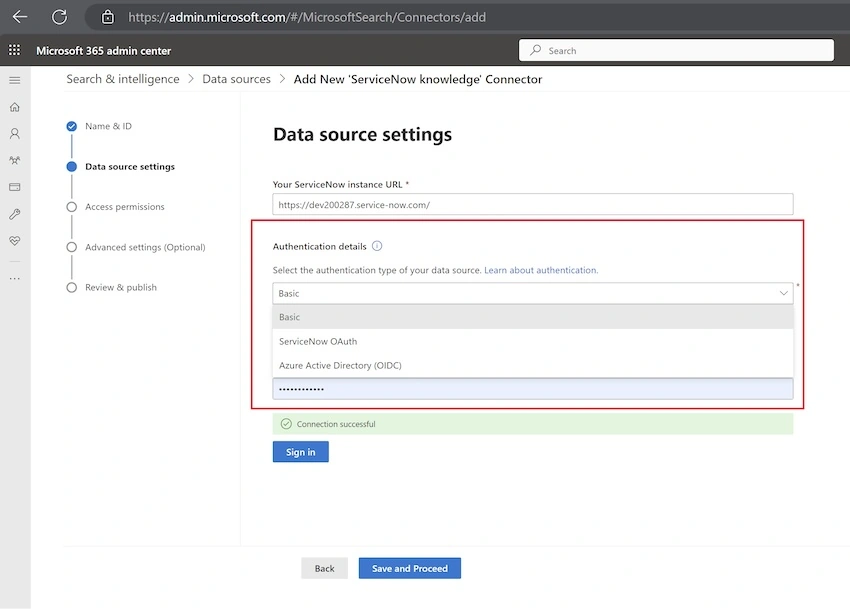
Task: Go back using the browser back arrow
Action: coord(20,17)
